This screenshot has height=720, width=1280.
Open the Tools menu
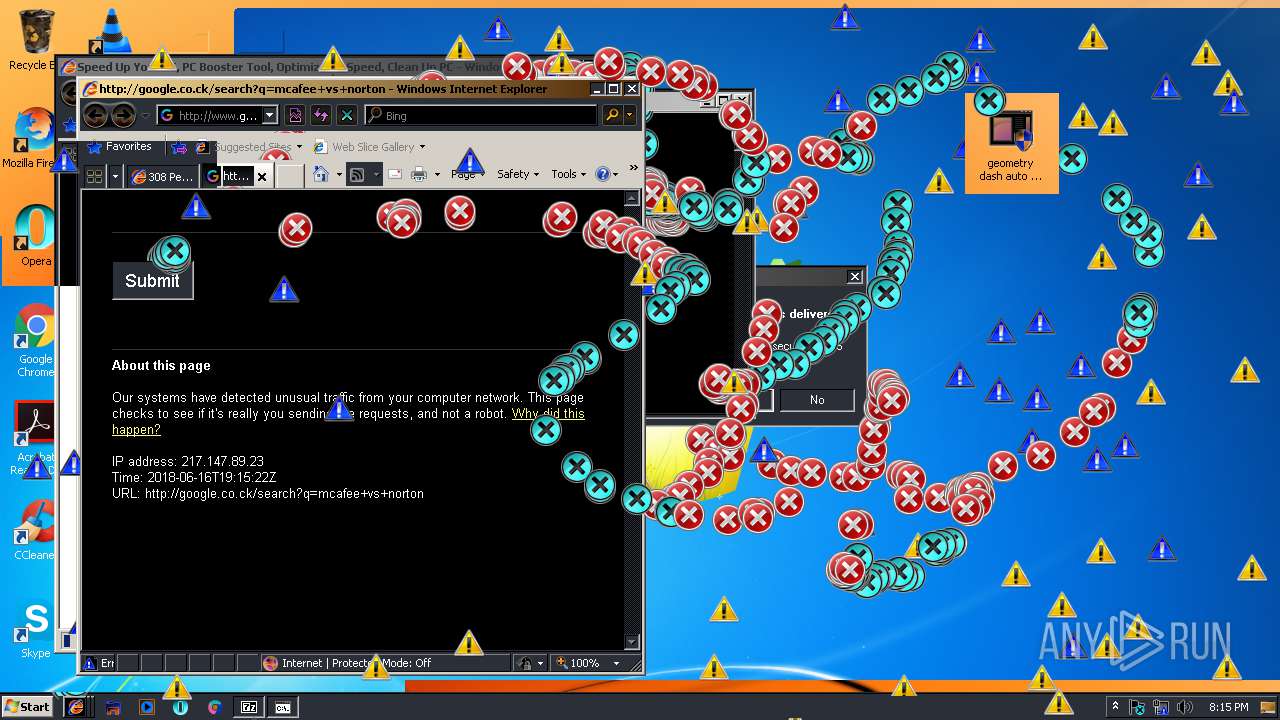568,174
